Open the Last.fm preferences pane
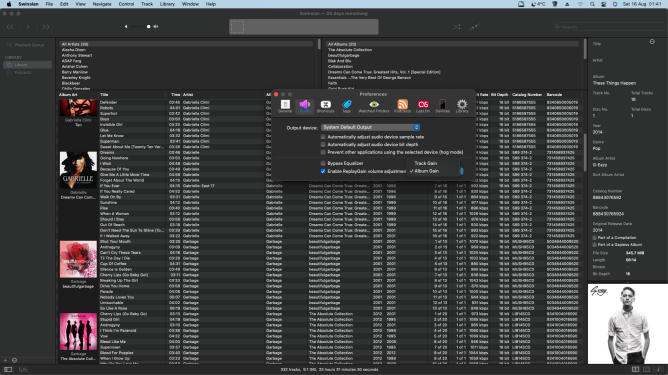This screenshot has width=668, height=375. tap(423, 106)
